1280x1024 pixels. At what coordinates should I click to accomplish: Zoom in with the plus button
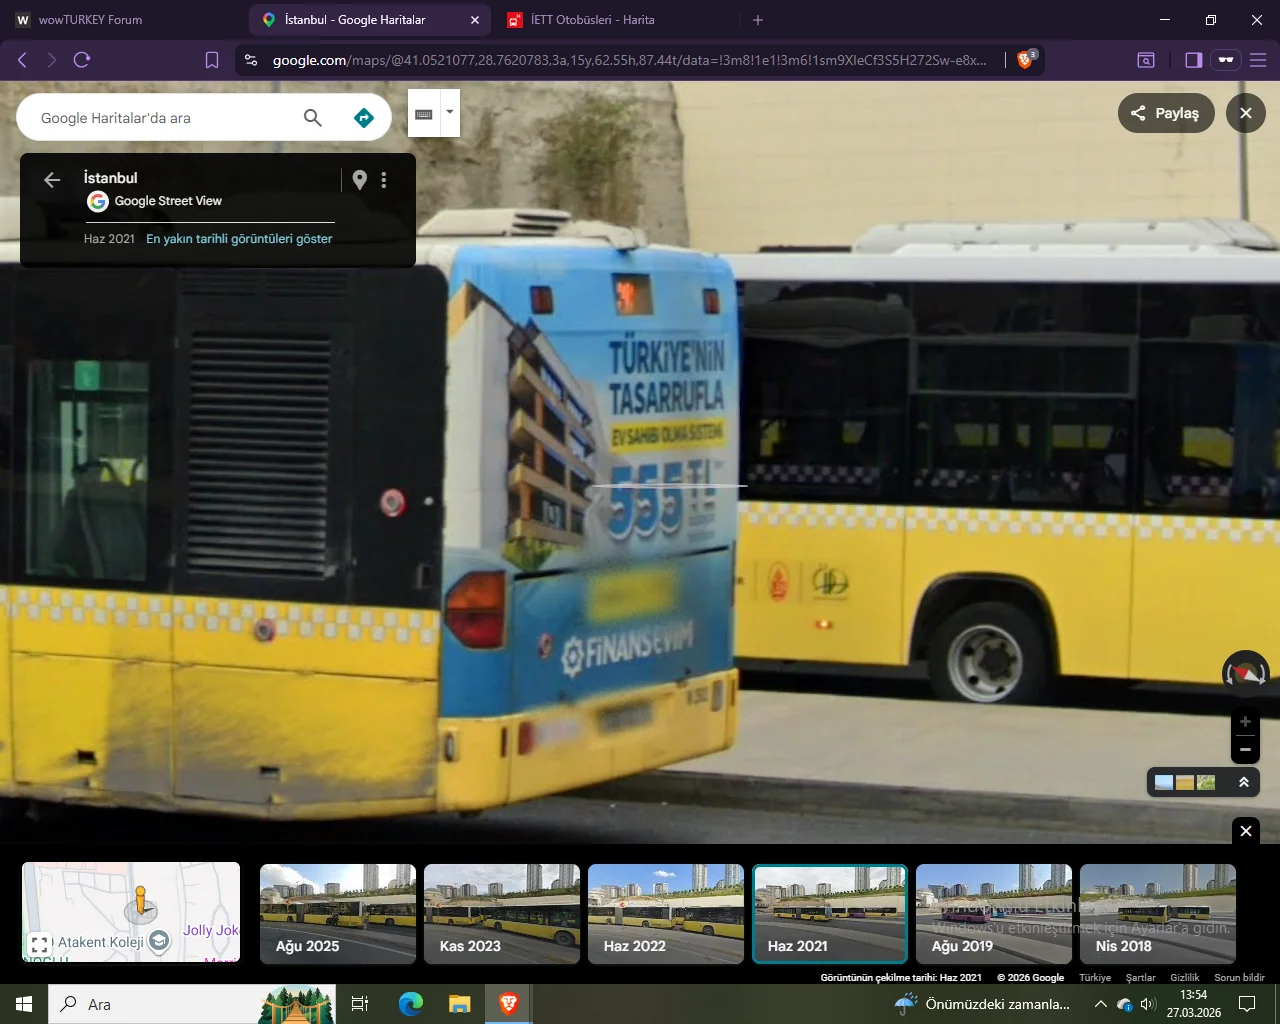(x=1245, y=722)
